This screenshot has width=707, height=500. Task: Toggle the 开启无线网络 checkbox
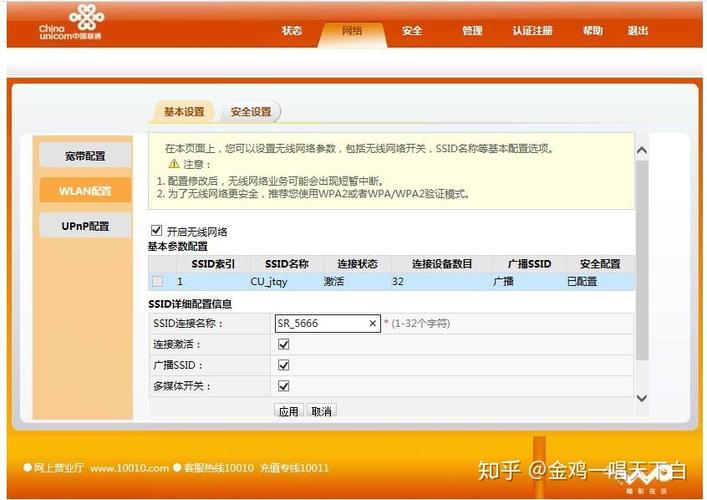coord(156,230)
